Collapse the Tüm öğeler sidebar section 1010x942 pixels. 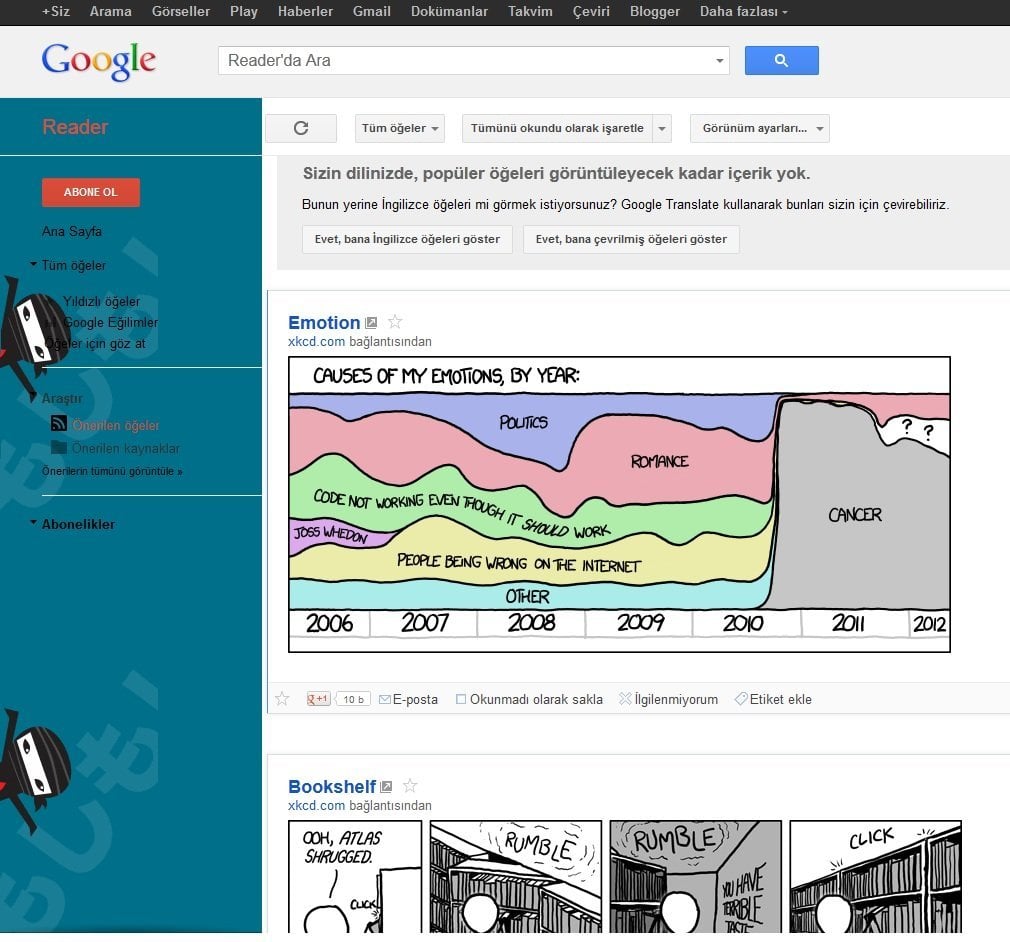(x=33, y=264)
